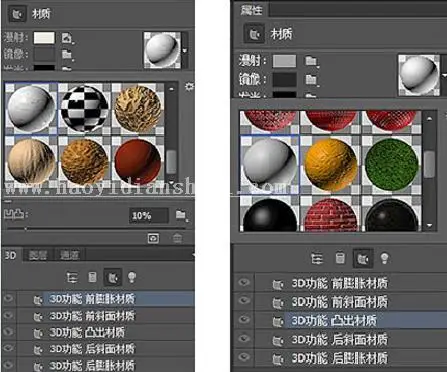Select the 属性 tab in the right panel
This screenshot has width=447, height=372.
(x=251, y=10)
